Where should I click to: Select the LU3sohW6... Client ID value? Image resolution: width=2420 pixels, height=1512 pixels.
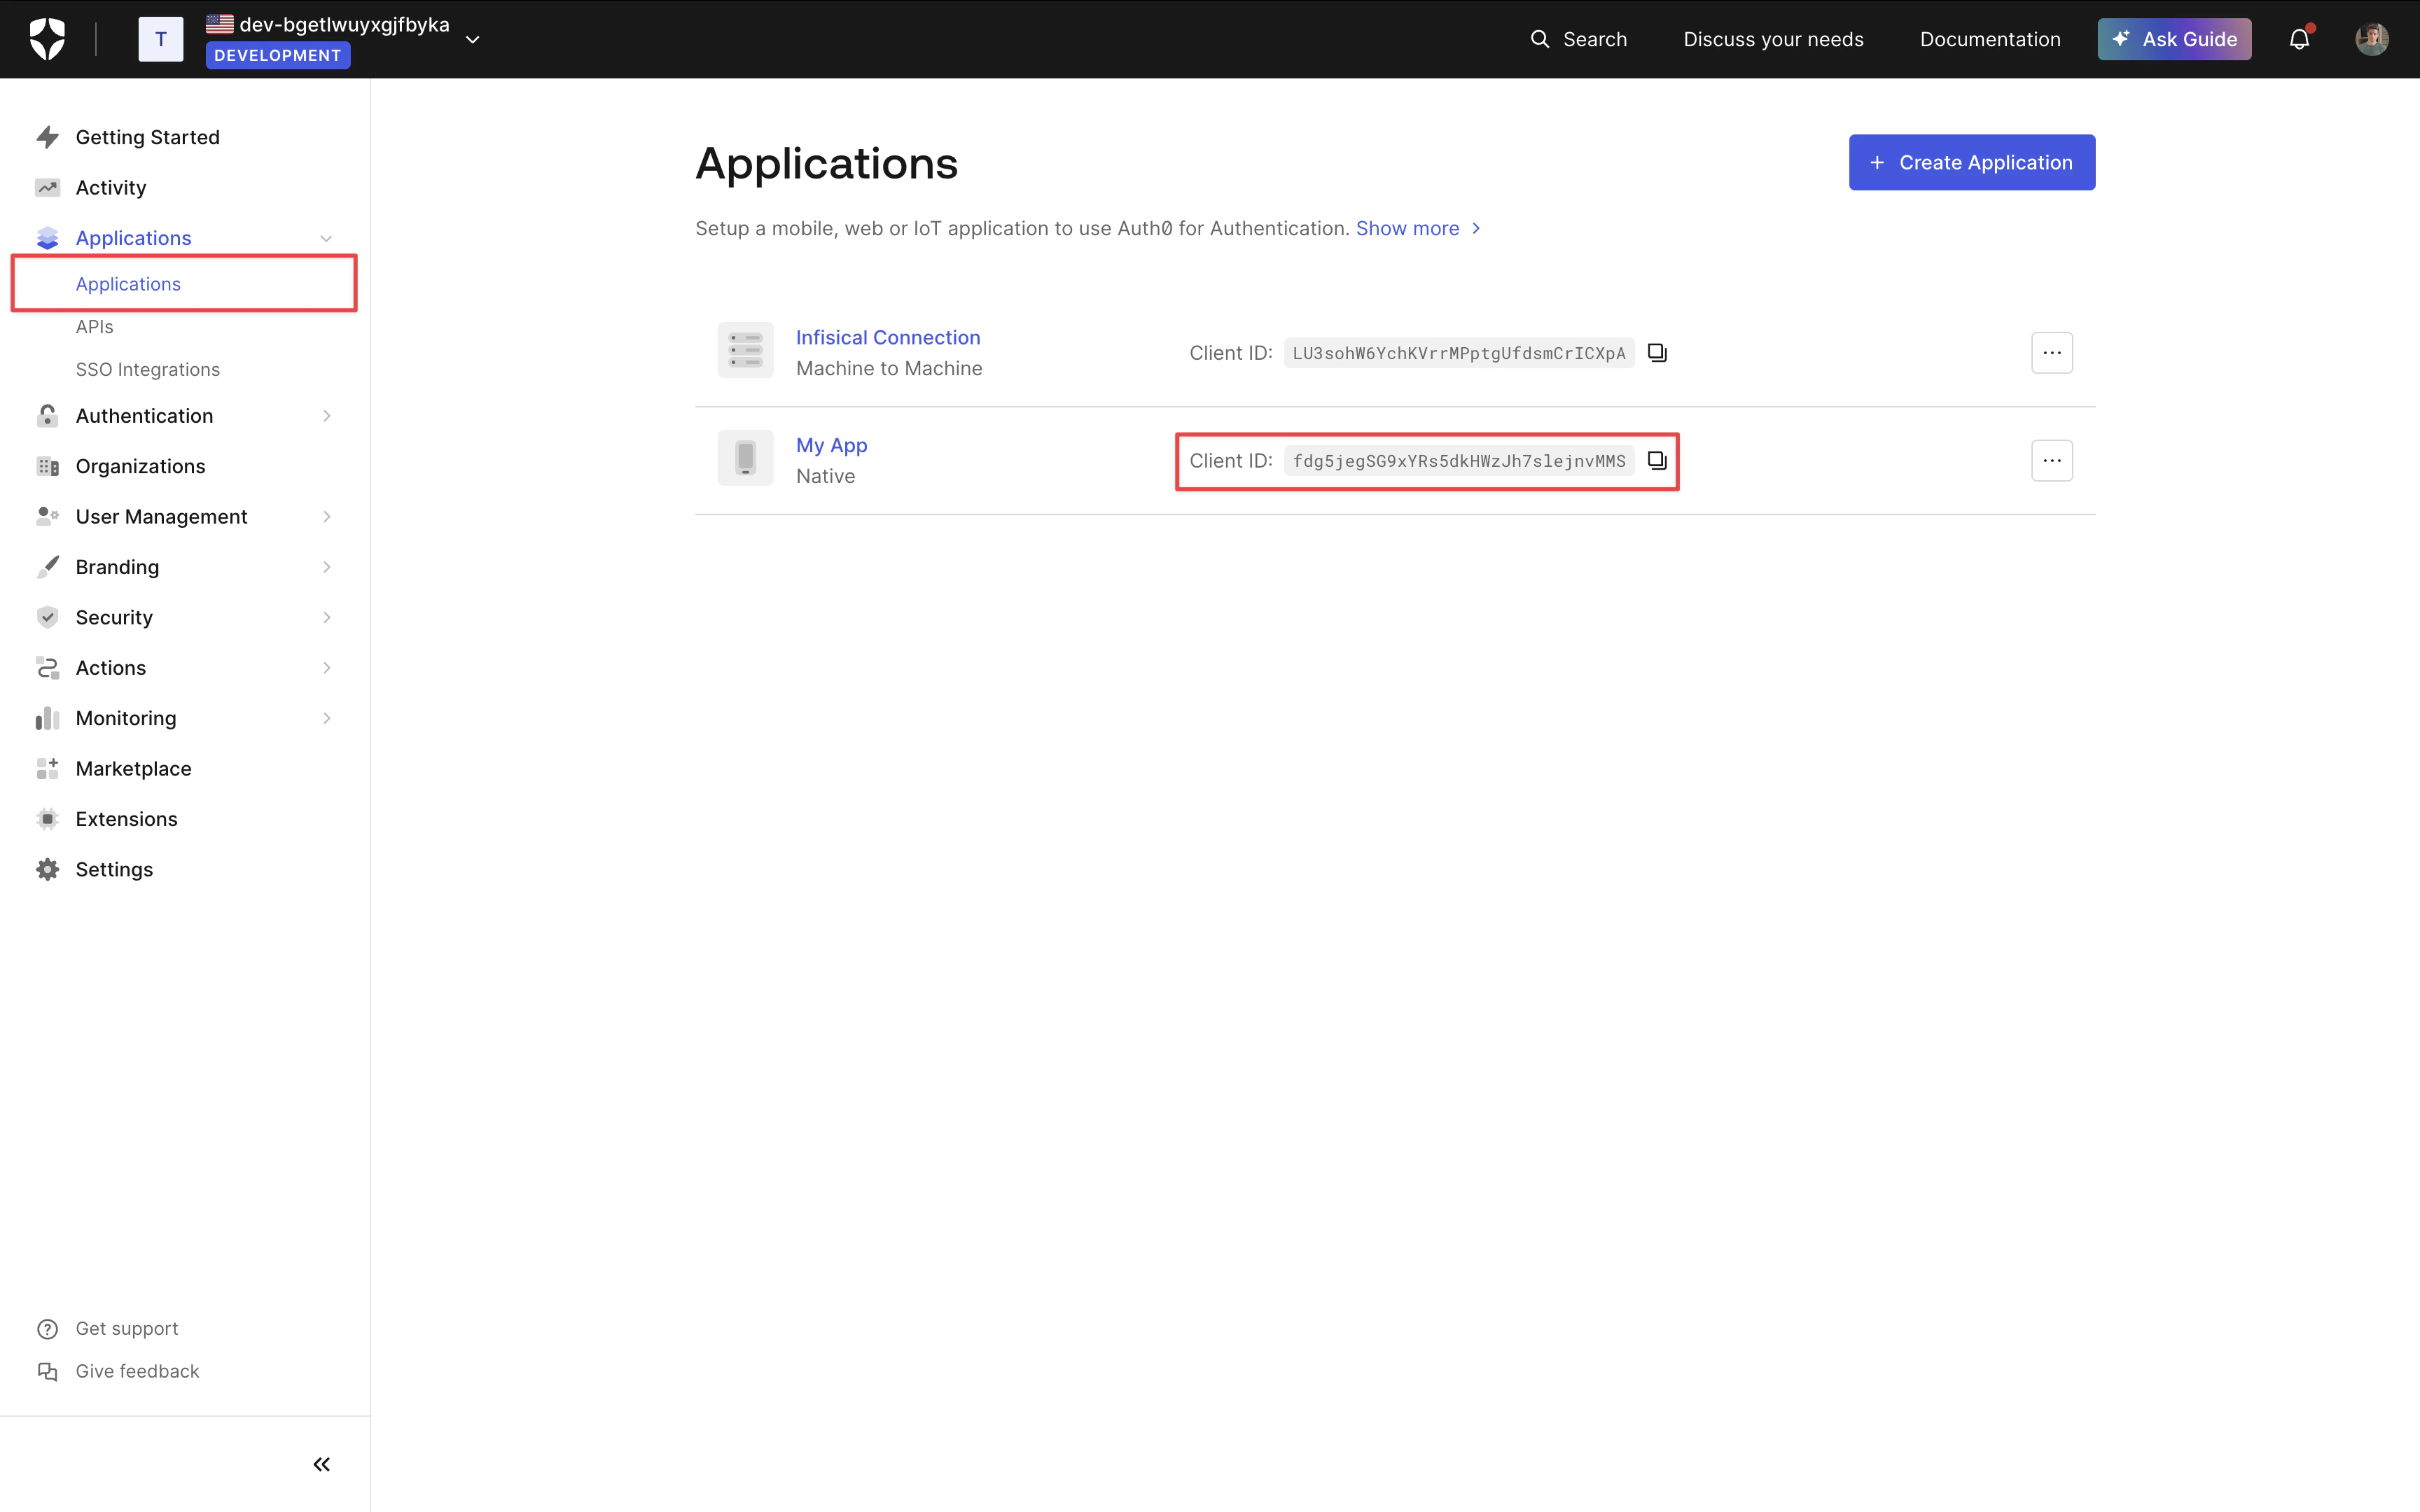click(x=1459, y=353)
